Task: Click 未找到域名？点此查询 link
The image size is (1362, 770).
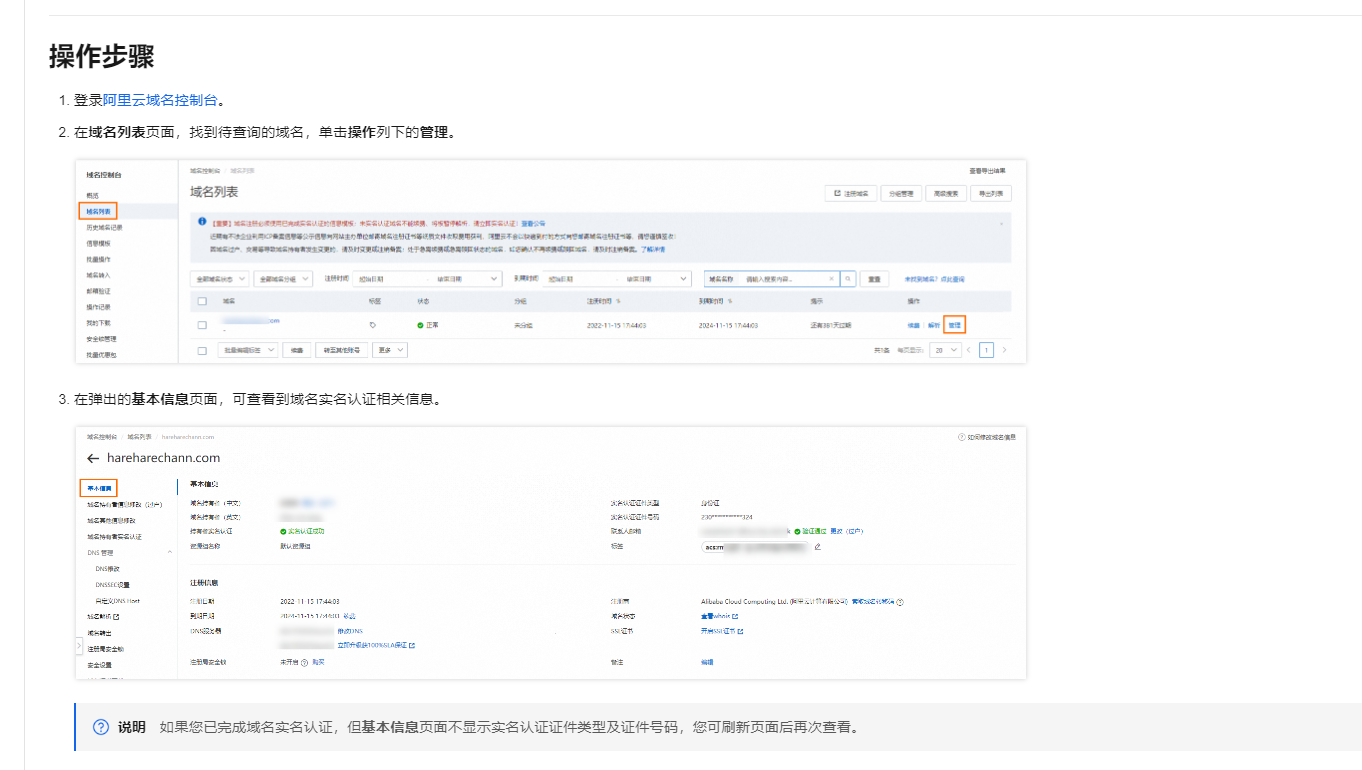Action: (934, 279)
